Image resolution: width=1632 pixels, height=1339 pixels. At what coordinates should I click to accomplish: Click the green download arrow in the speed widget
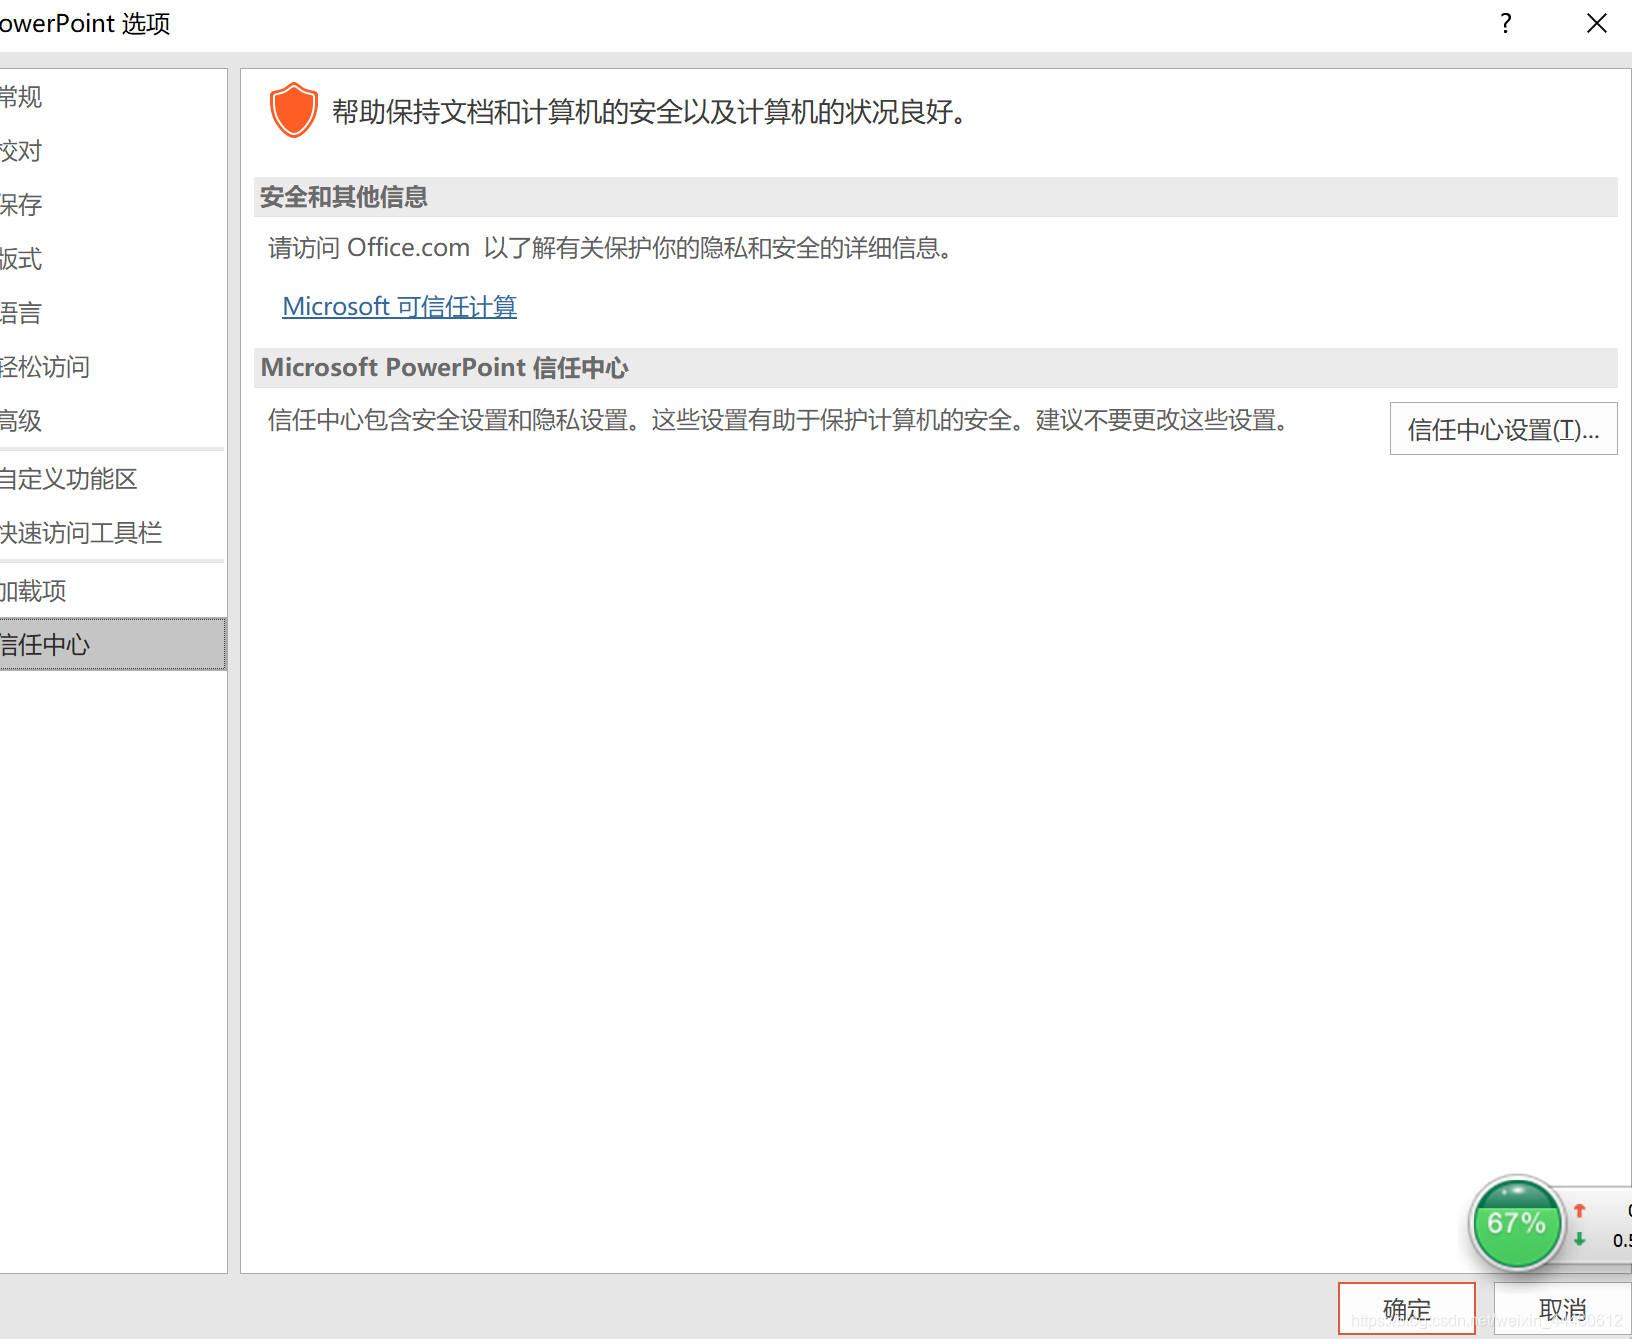click(1580, 1239)
